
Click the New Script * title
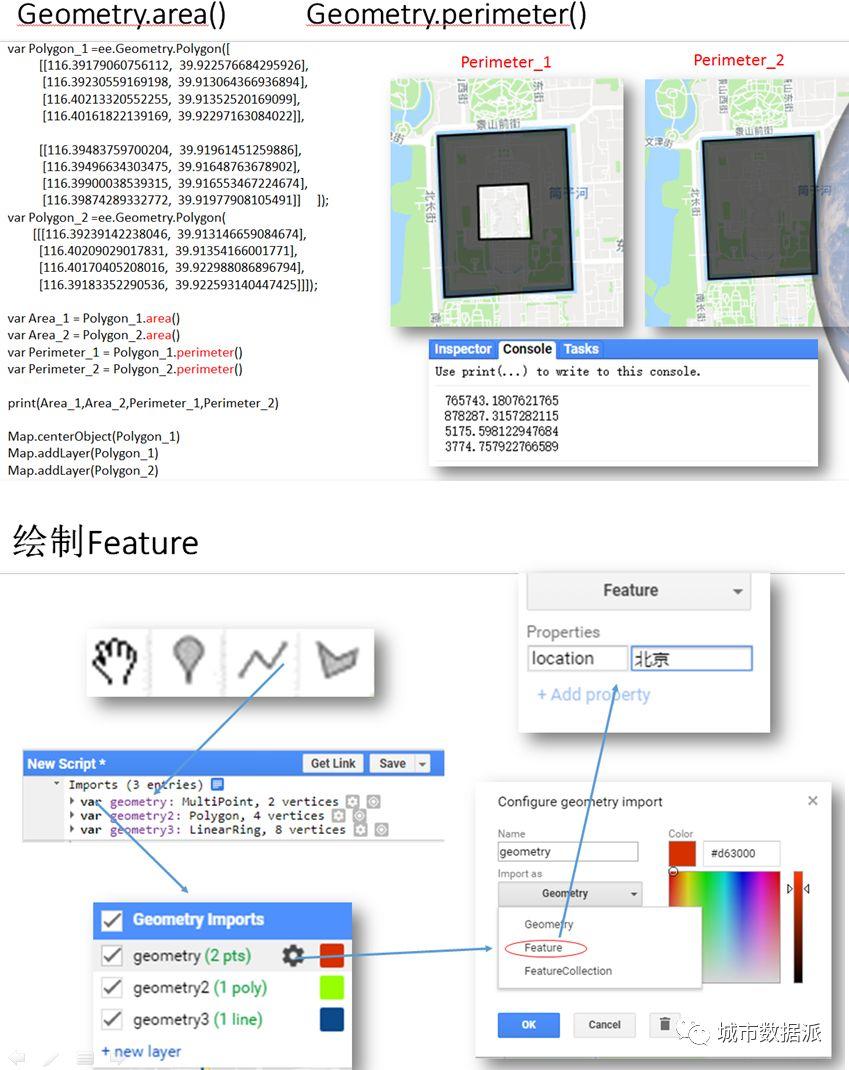coord(66,764)
